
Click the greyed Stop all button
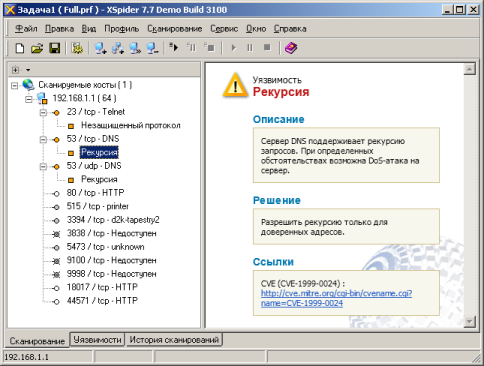pos(267,48)
